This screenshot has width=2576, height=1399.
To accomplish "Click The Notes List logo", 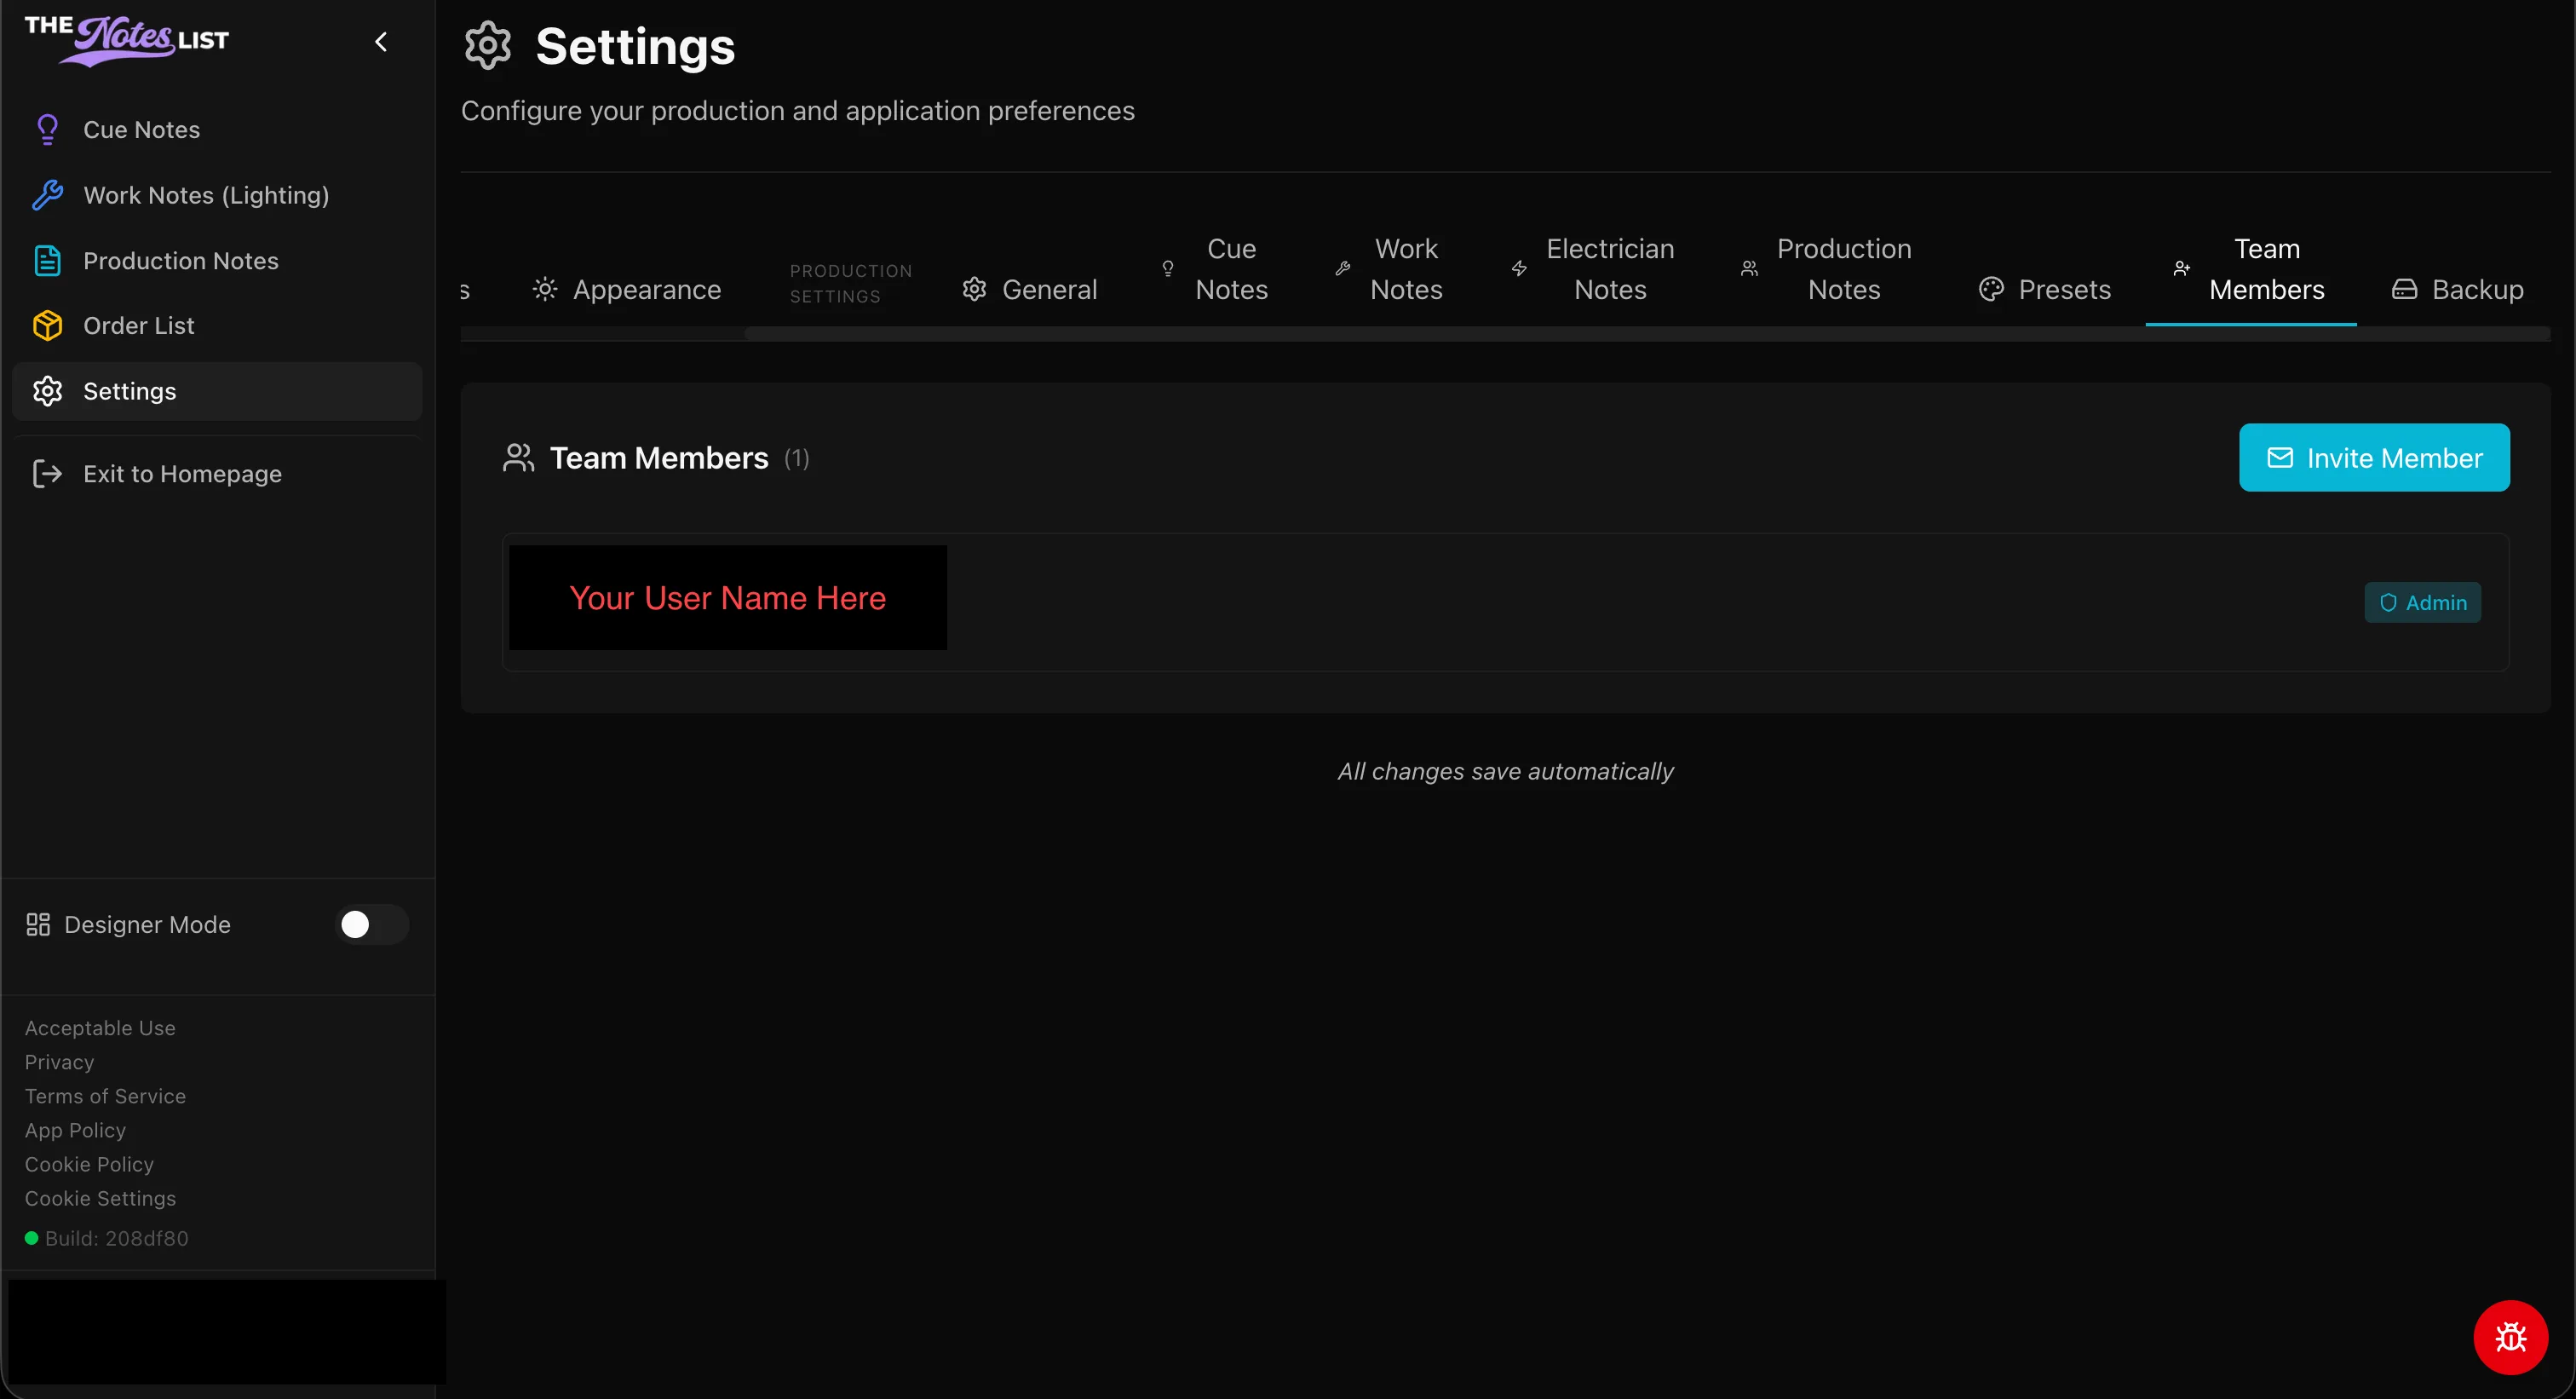I will (127, 41).
